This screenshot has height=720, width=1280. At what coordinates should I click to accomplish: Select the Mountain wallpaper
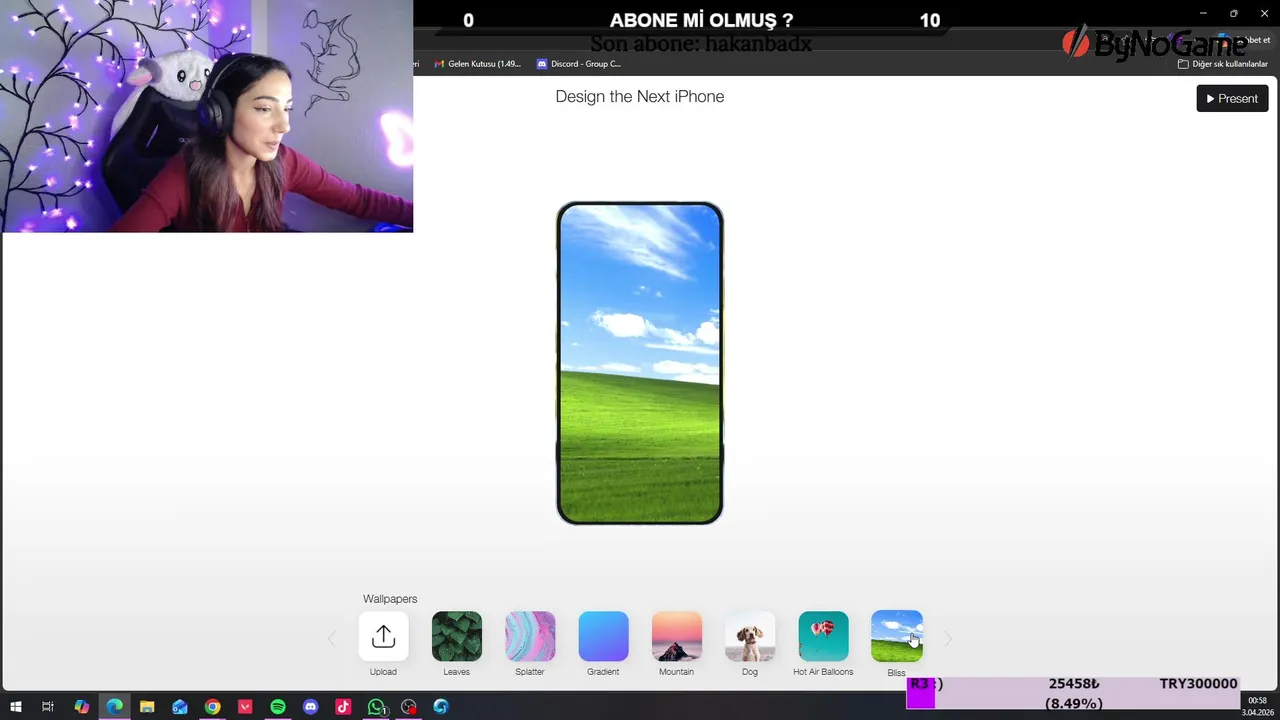[676, 636]
